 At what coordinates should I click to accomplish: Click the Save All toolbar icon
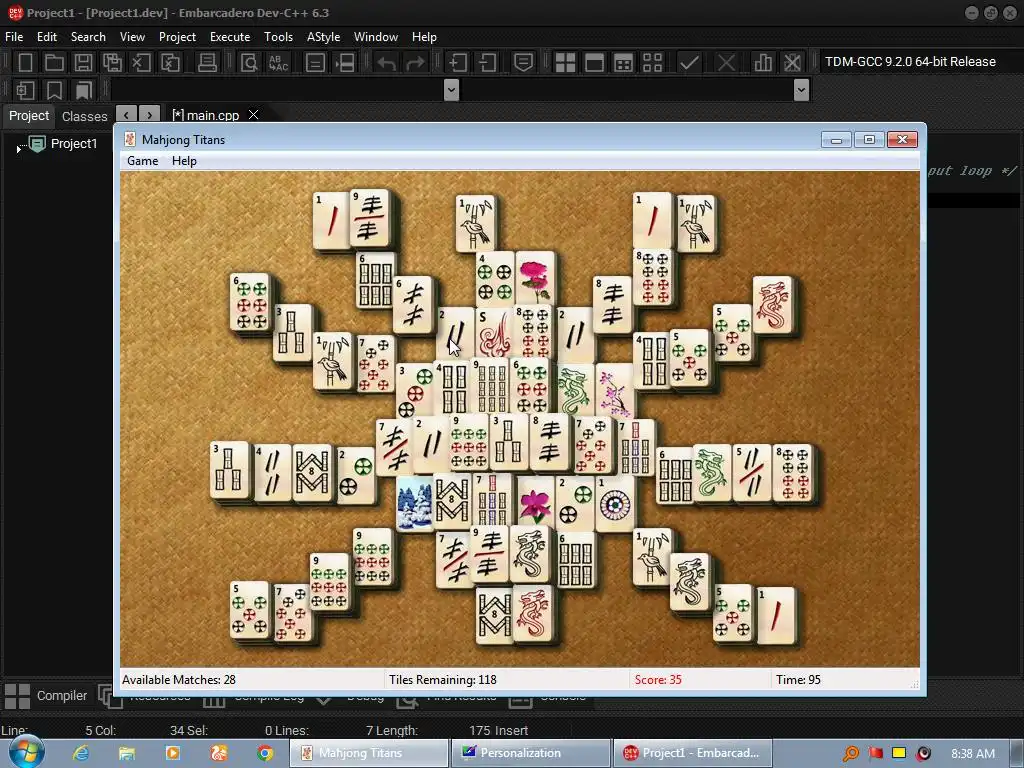[112, 63]
